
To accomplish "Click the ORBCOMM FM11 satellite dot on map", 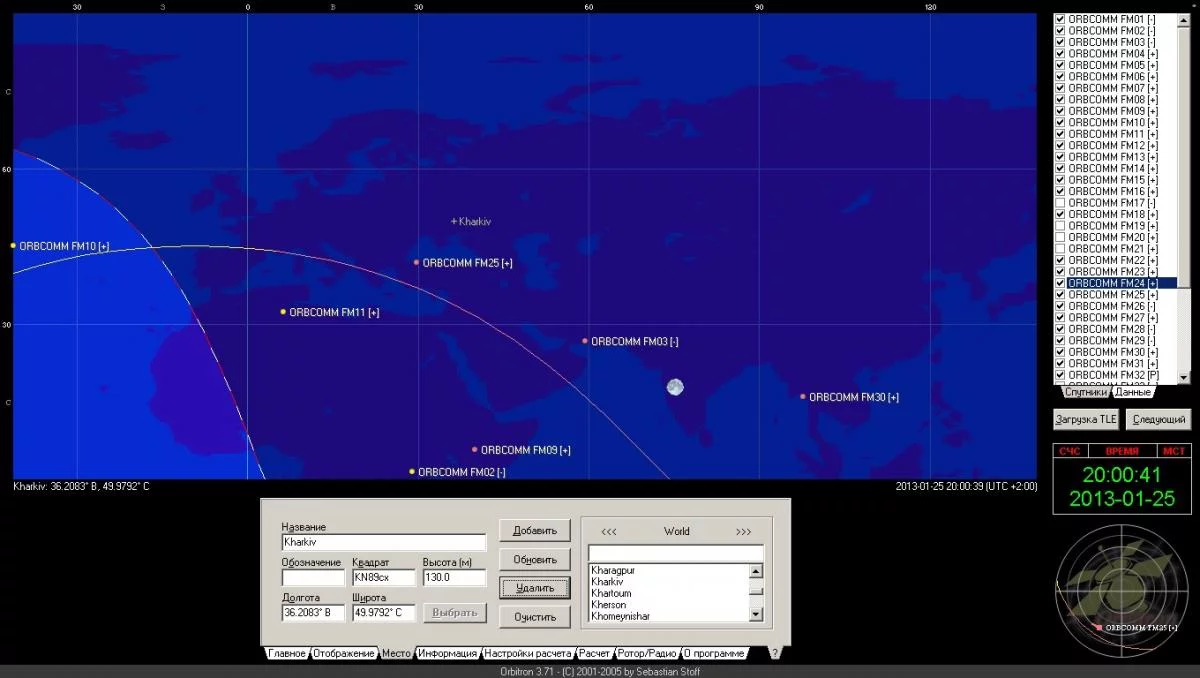I will 283,312.
